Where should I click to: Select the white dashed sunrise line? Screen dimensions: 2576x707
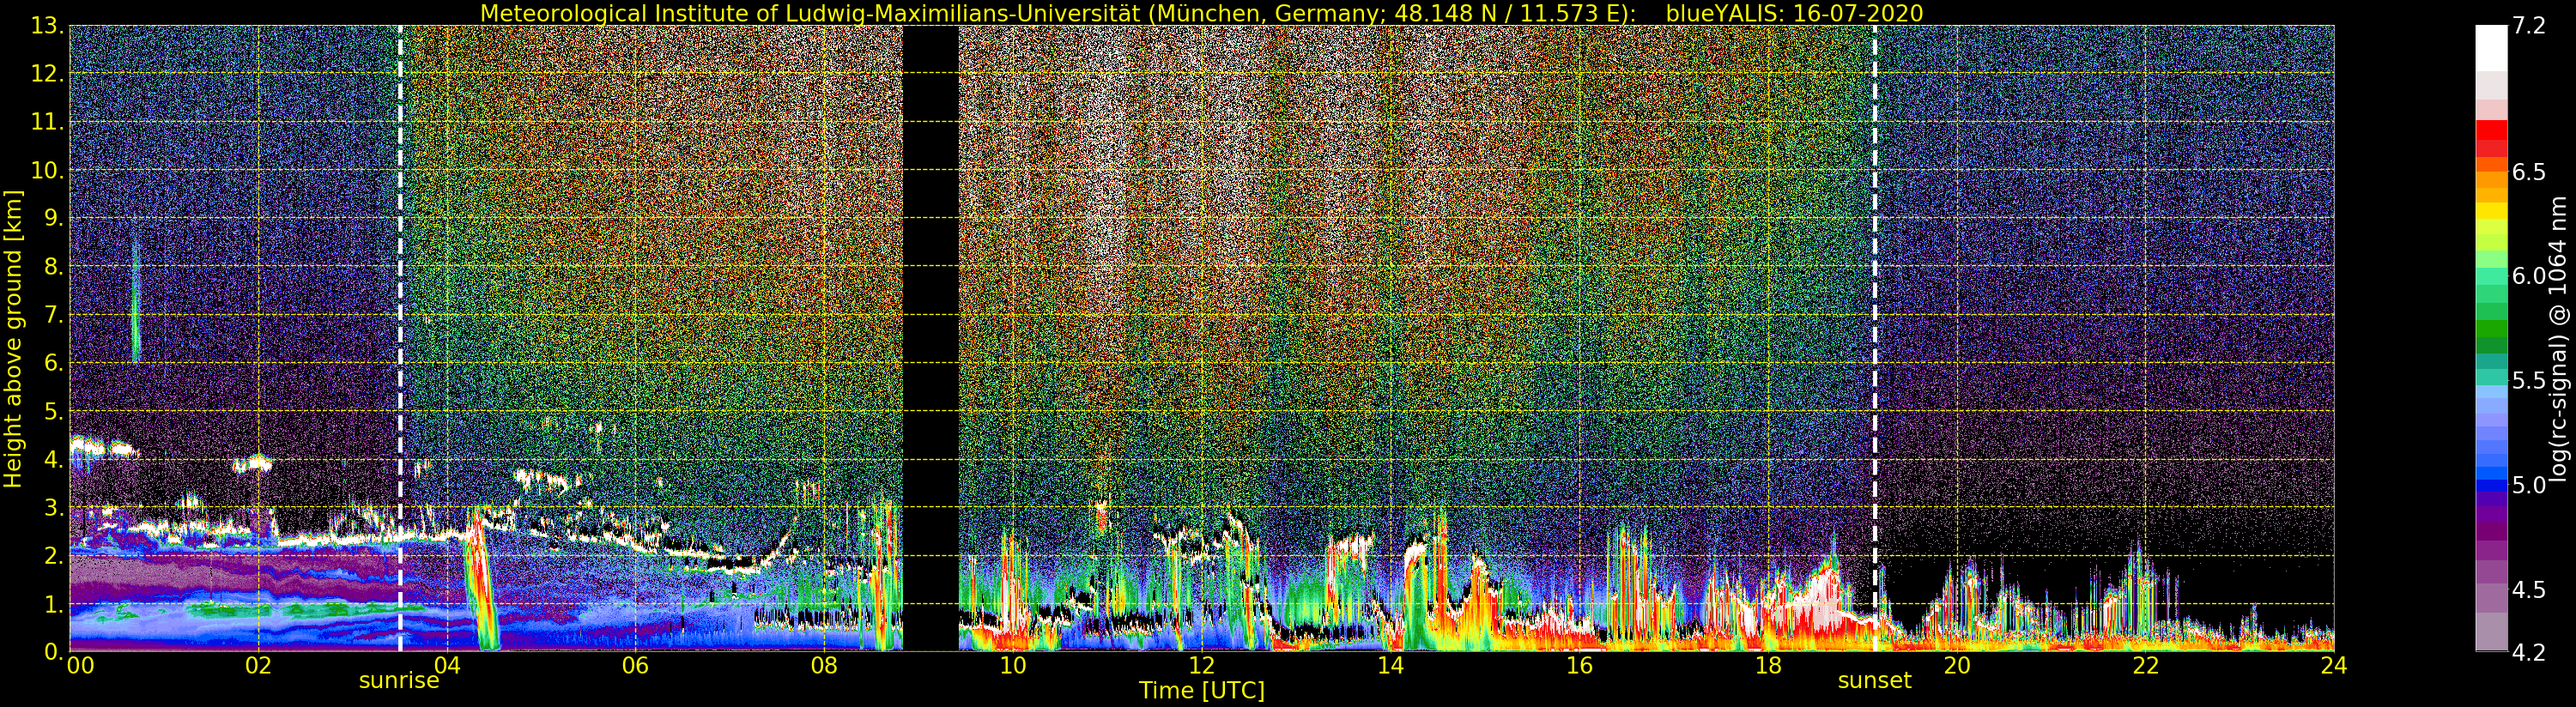click(400, 300)
